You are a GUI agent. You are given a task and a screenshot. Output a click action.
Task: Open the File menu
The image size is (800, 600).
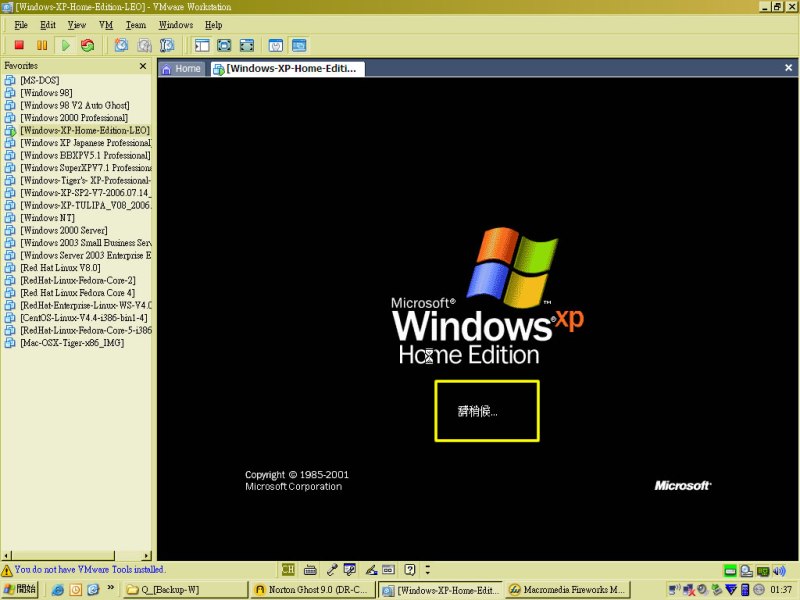21,25
